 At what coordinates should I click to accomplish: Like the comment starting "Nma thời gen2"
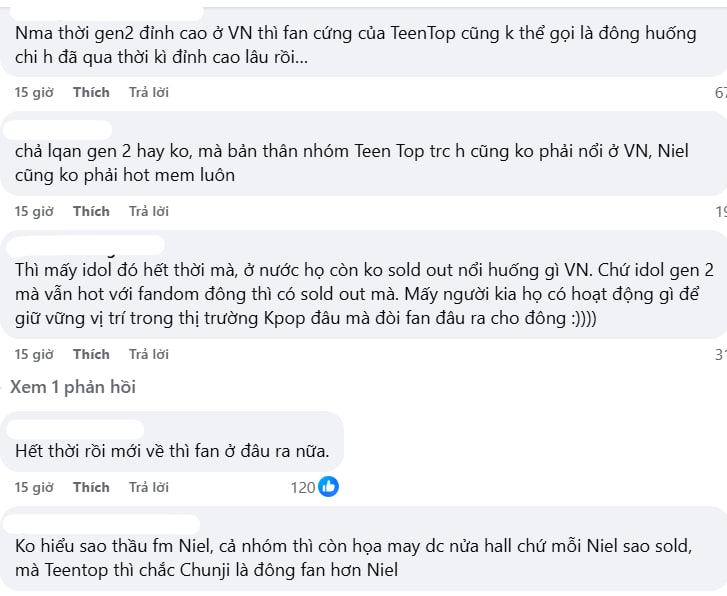click(x=91, y=92)
